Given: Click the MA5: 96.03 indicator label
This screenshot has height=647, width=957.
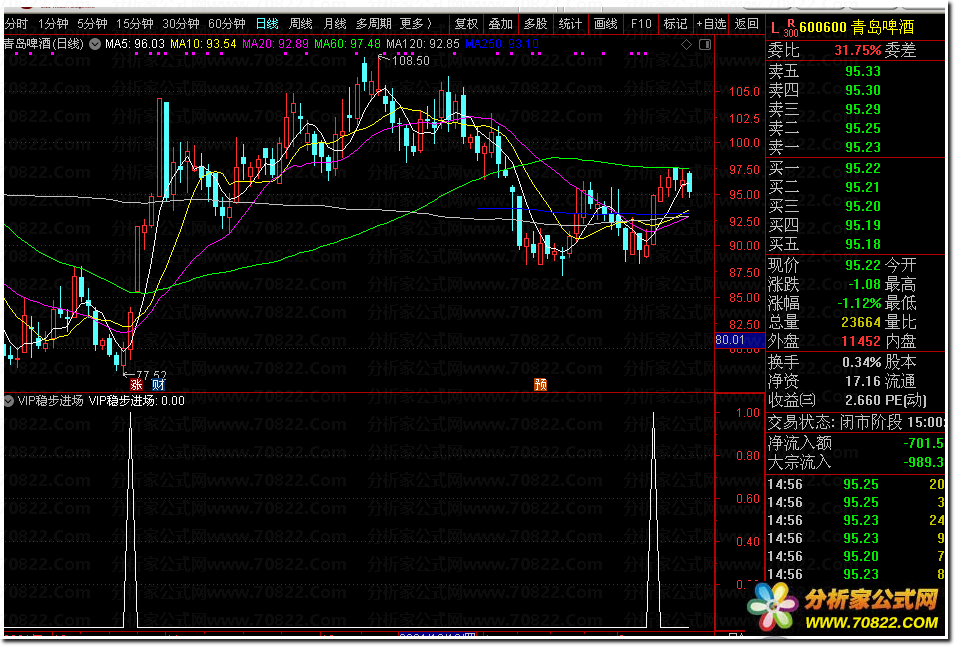Looking at the screenshot, I should click(x=135, y=44).
